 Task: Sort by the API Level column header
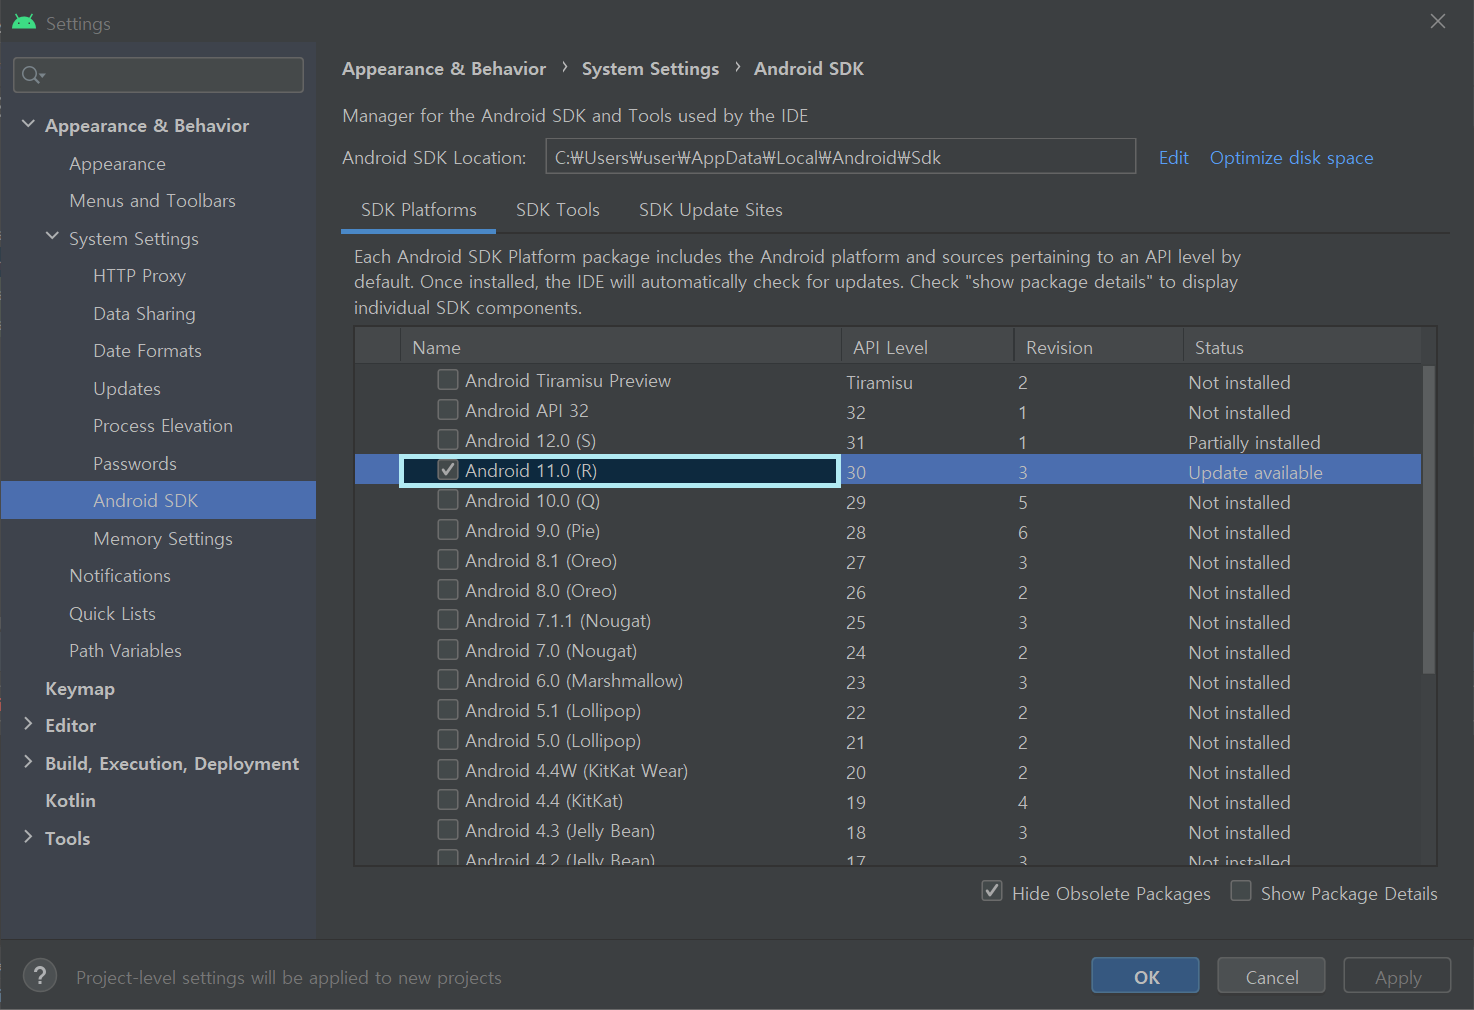[x=927, y=347]
